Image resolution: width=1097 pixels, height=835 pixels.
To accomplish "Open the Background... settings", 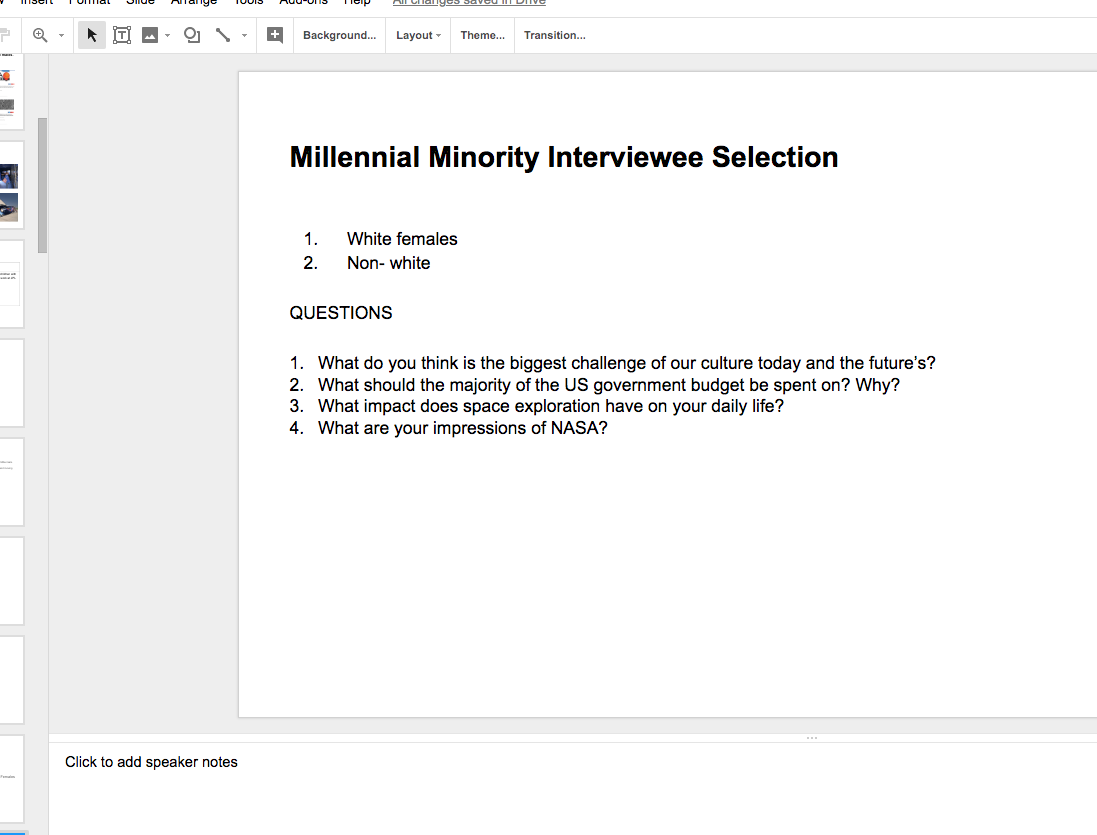I will pos(339,35).
